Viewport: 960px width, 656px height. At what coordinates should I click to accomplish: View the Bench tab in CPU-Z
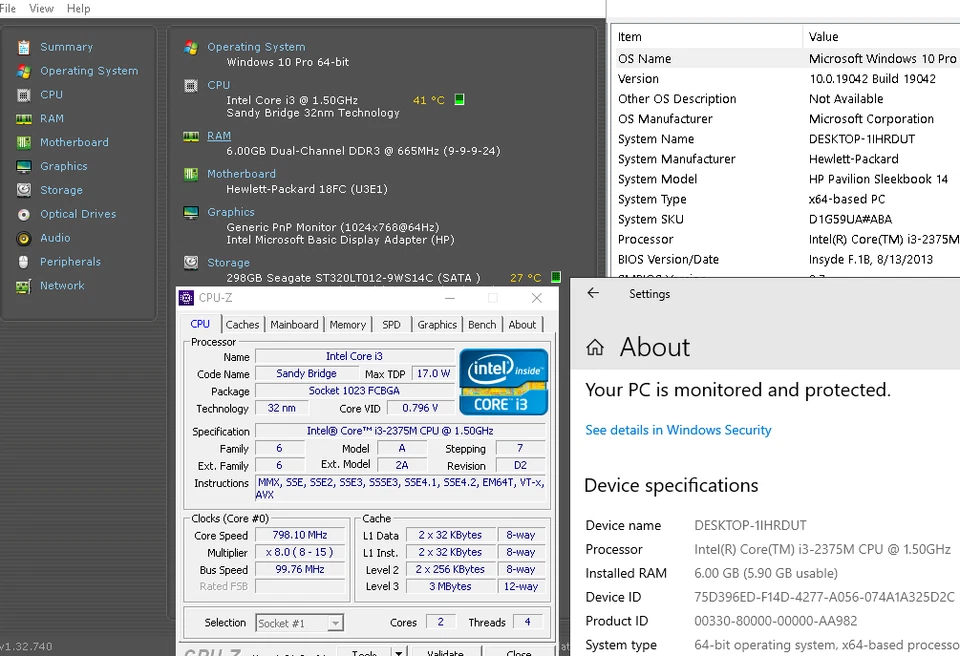coord(481,324)
